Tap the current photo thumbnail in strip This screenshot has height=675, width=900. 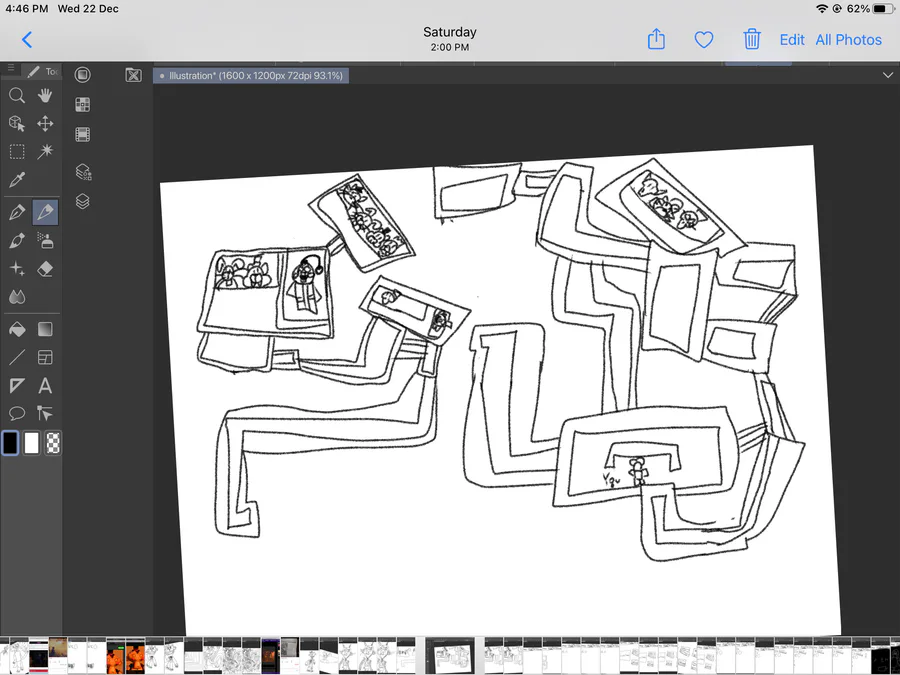(449, 655)
